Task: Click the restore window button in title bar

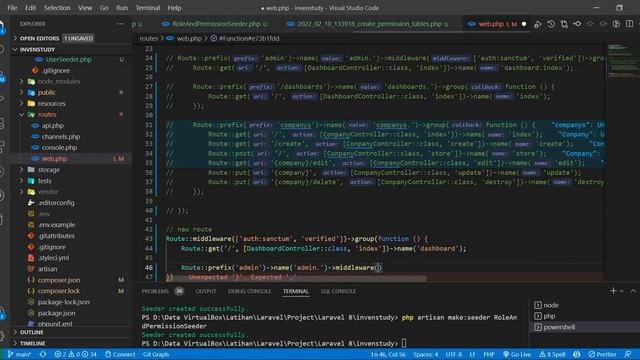Action: point(619,8)
